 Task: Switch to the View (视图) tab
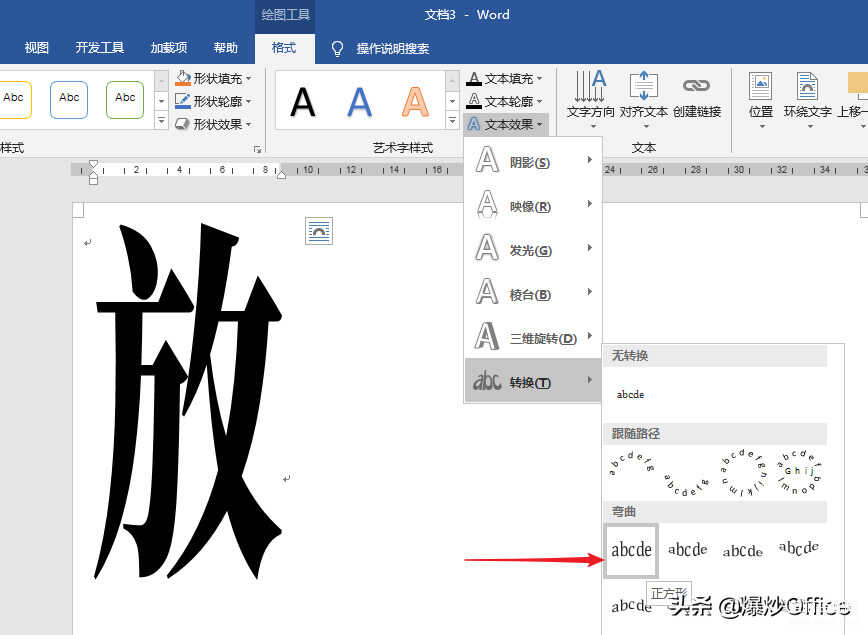tap(37, 48)
